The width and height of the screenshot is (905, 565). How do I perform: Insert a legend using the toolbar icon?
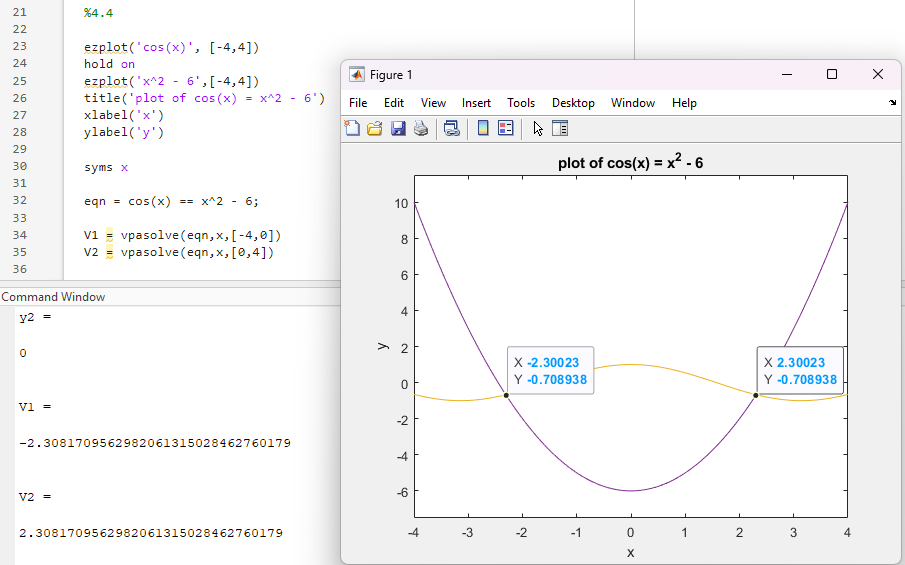click(505, 128)
